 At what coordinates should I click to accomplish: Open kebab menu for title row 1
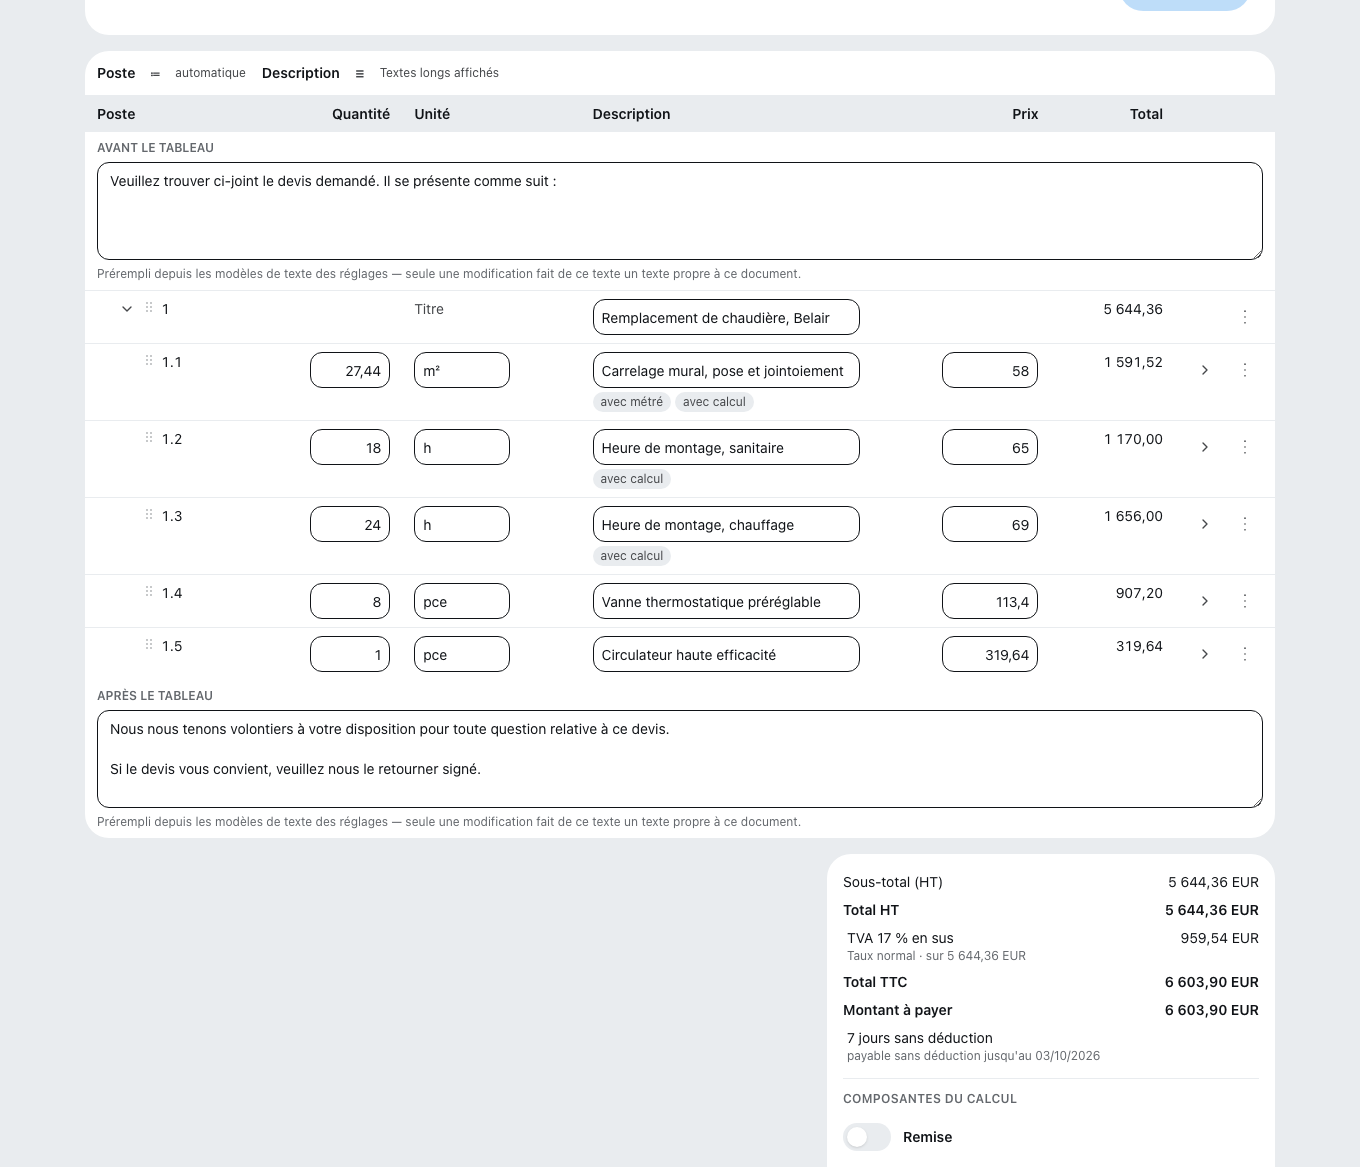coord(1245,317)
